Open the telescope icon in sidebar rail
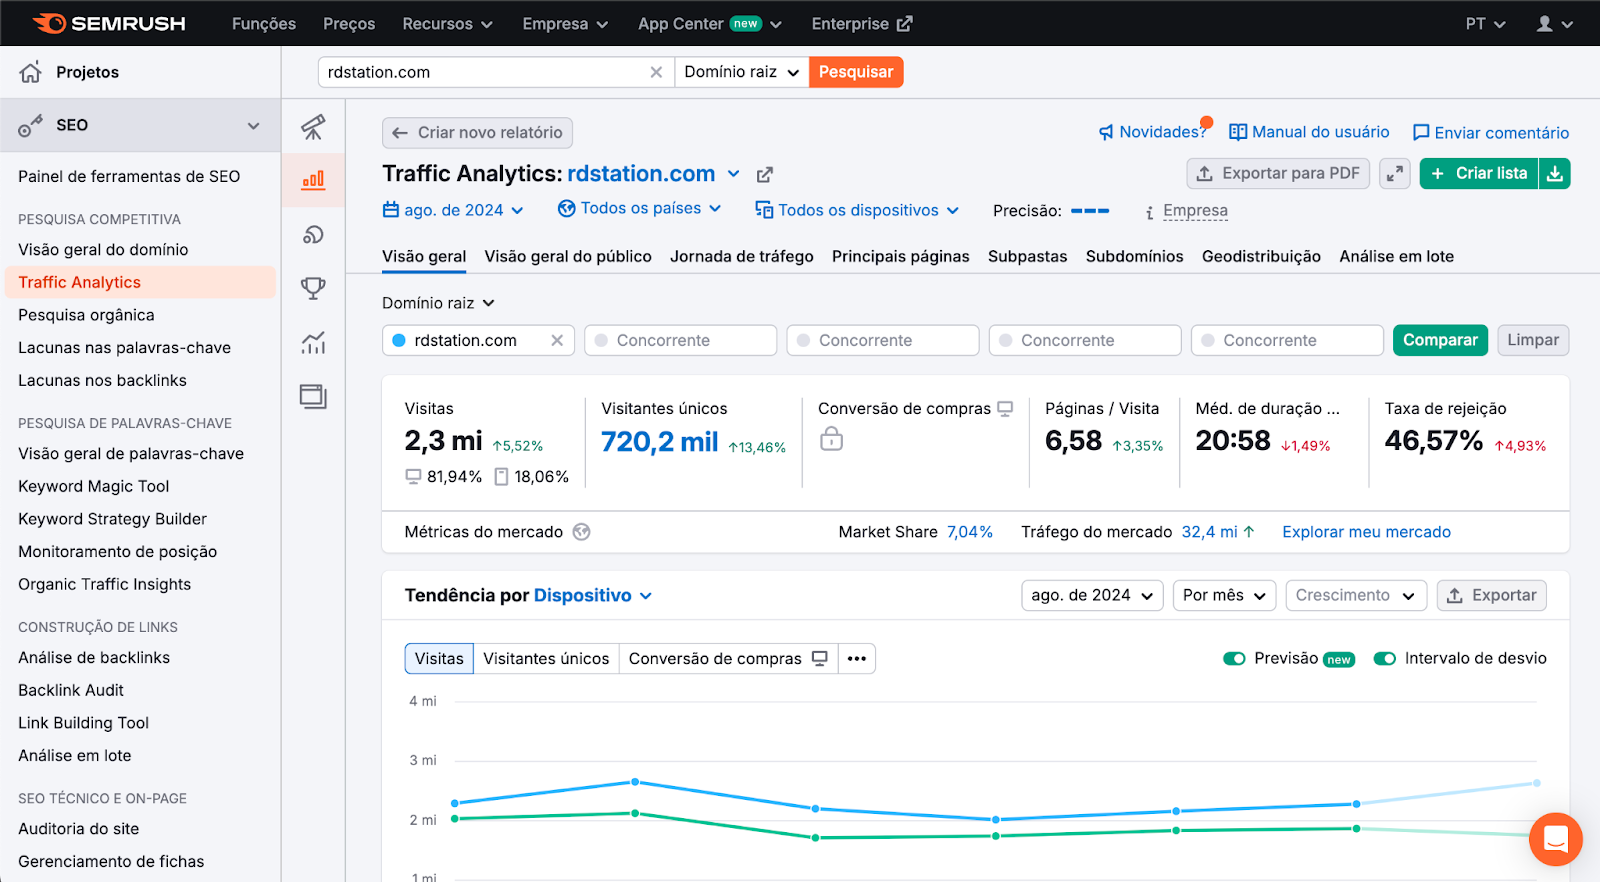 click(x=313, y=127)
